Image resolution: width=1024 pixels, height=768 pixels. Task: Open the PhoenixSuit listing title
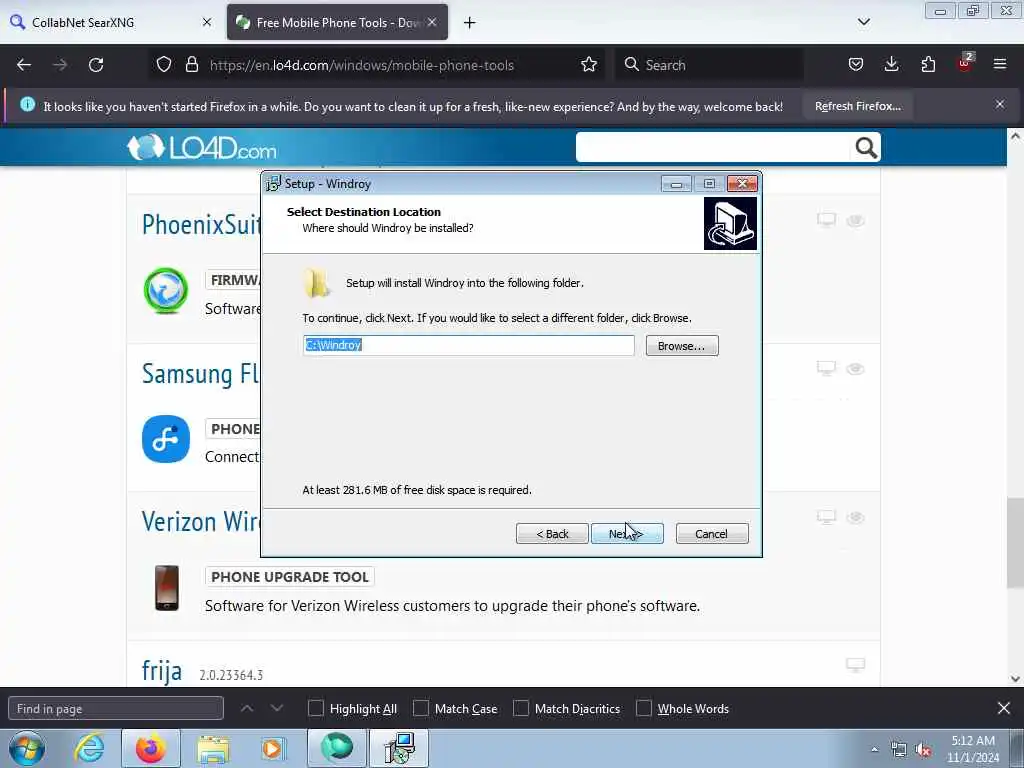[201, 224]
